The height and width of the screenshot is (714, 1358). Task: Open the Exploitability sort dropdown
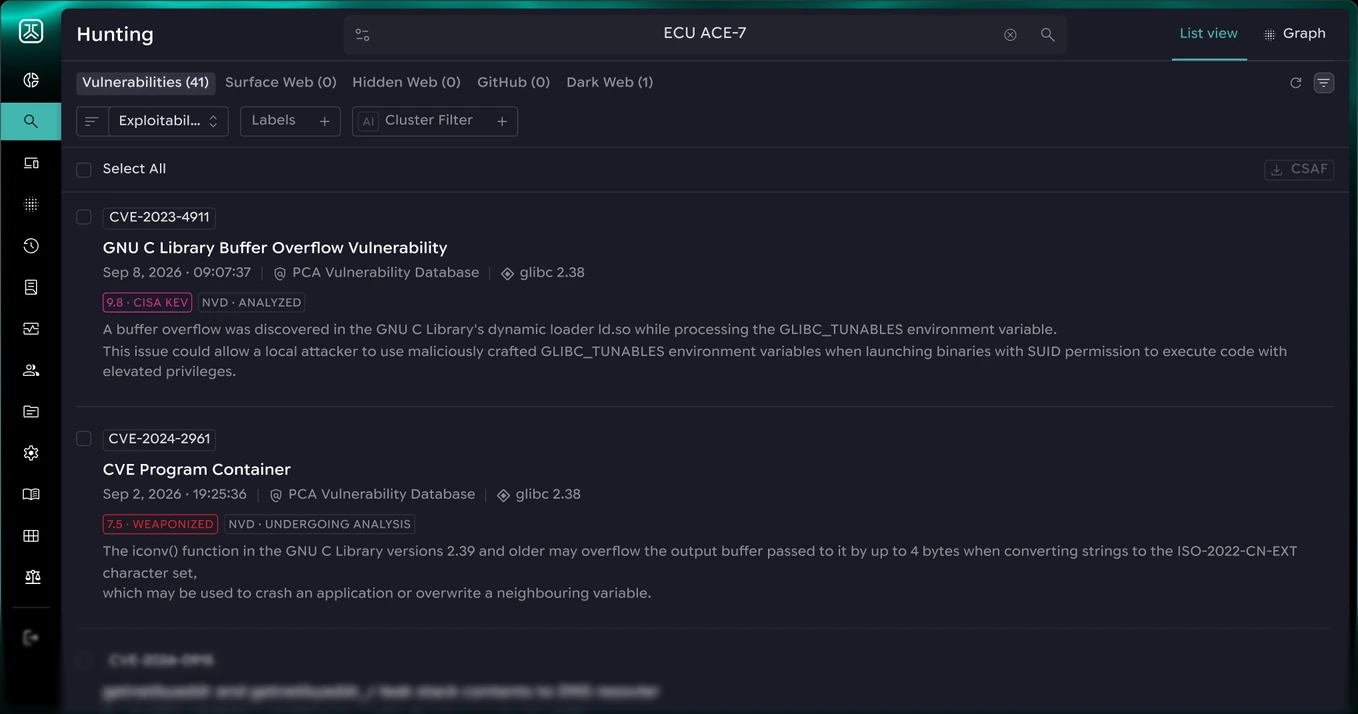click(168, 121)
